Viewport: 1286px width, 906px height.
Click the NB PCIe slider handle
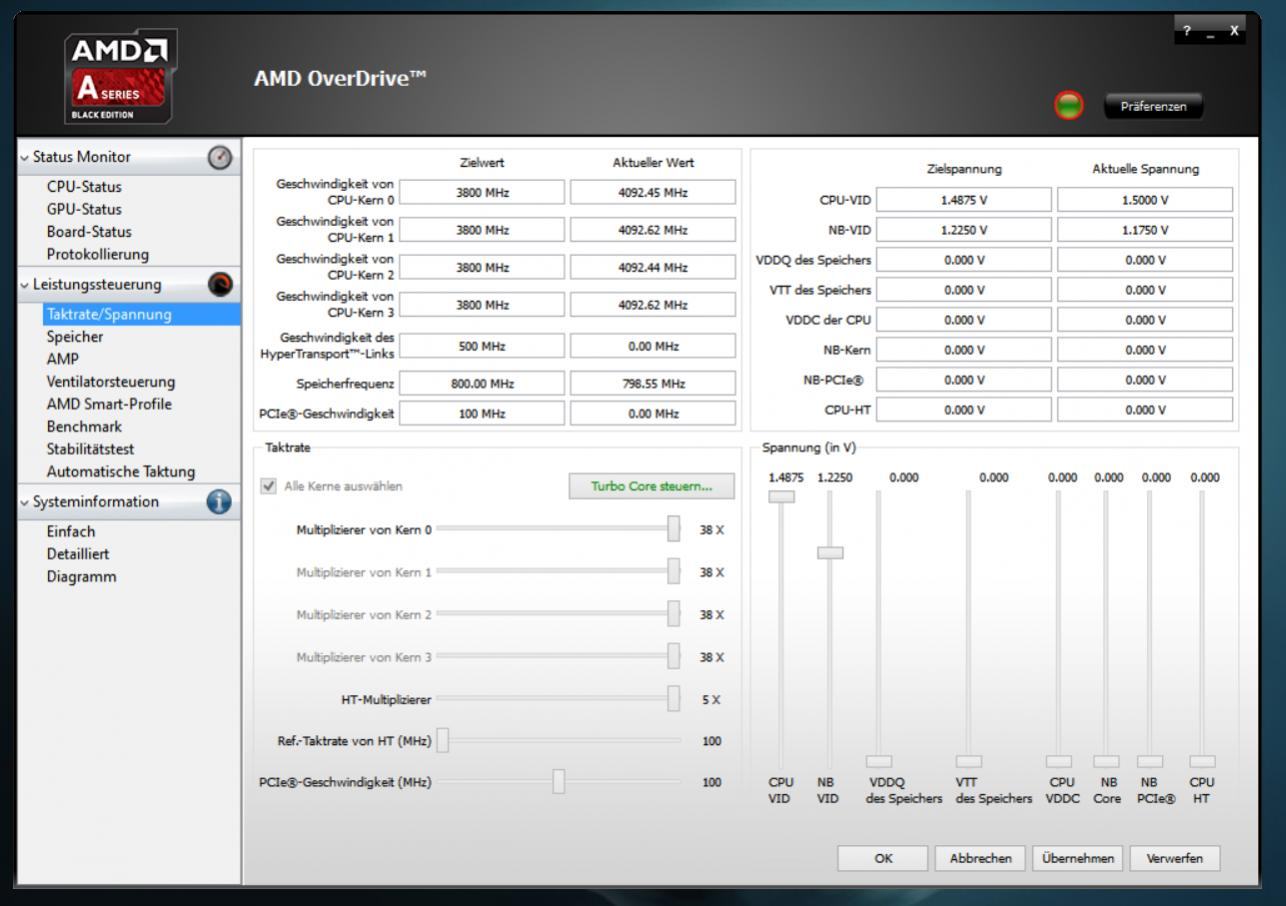(x=1150, y=762)
